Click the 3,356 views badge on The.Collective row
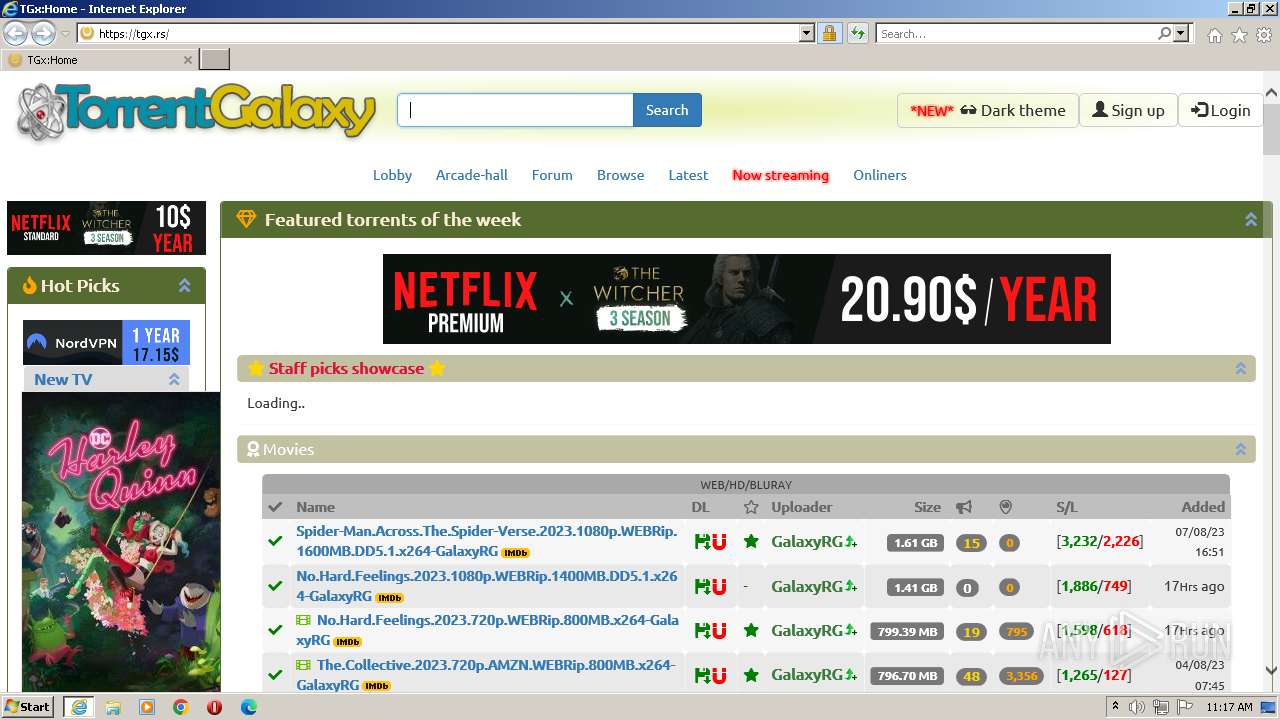Screen dimensions: 1280x720 pyautogui.click(x=1022, y=676)
